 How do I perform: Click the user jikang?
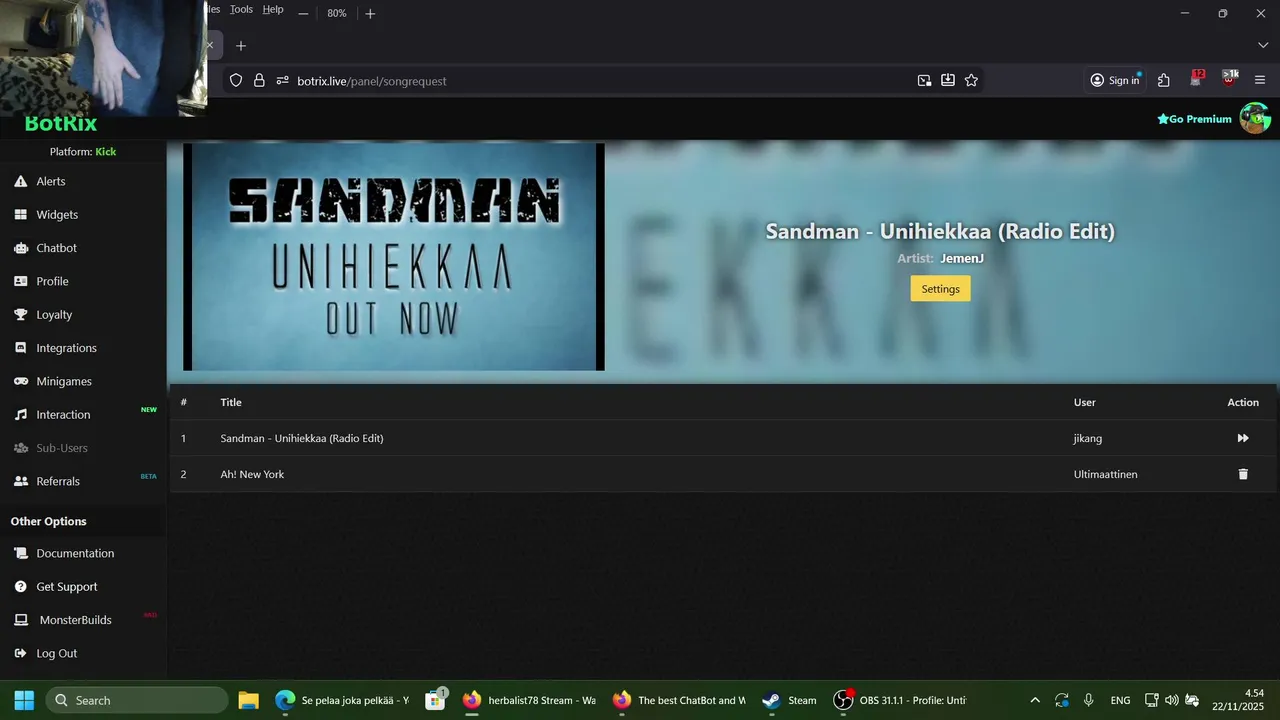click(x=1088, y=438)
